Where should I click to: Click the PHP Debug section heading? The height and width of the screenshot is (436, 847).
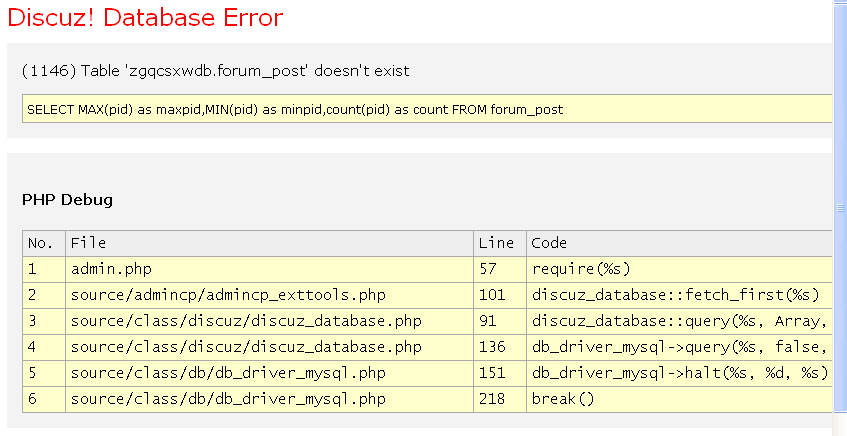(x=67, y=199)
